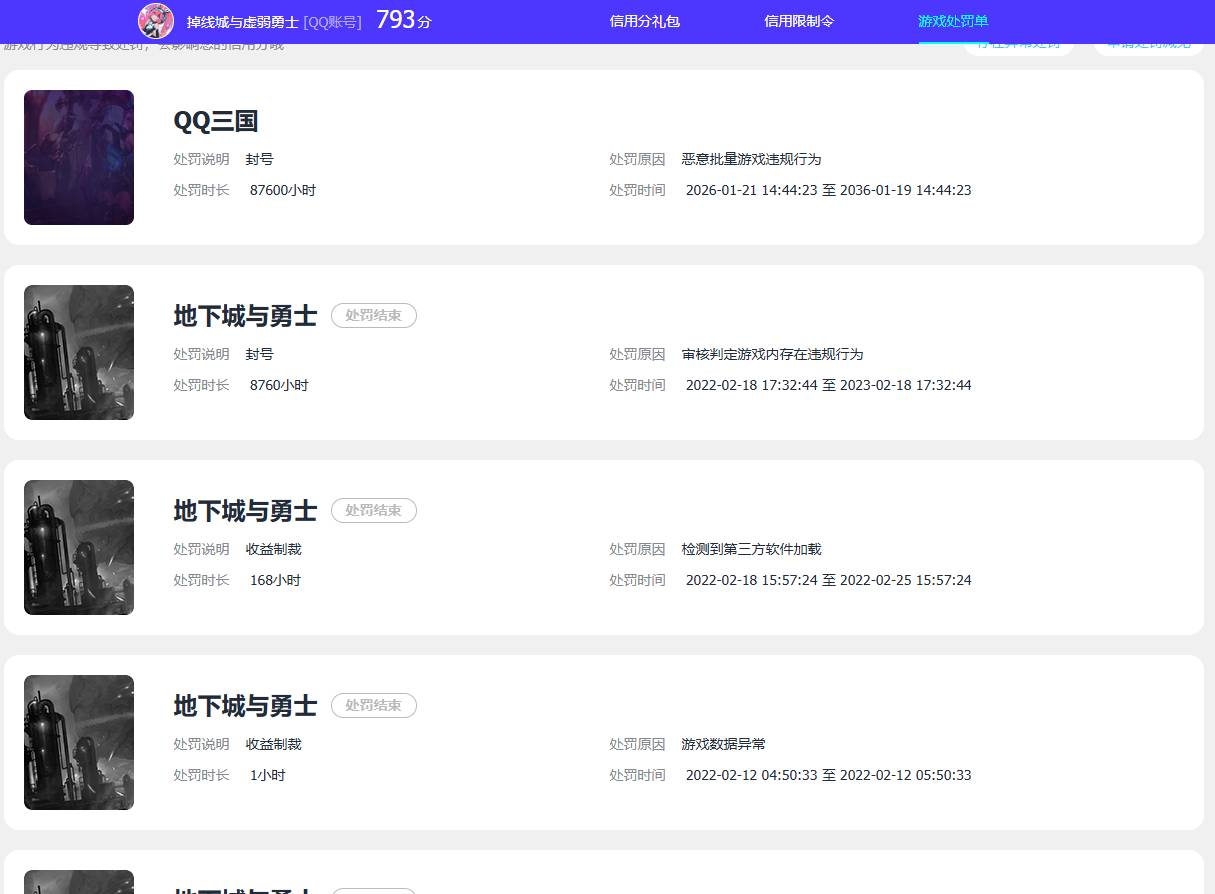Viewport: 1215px width, 894px height.
Task: Click the reason 恶意批量游戏违规行为
Action: point(751,159)
